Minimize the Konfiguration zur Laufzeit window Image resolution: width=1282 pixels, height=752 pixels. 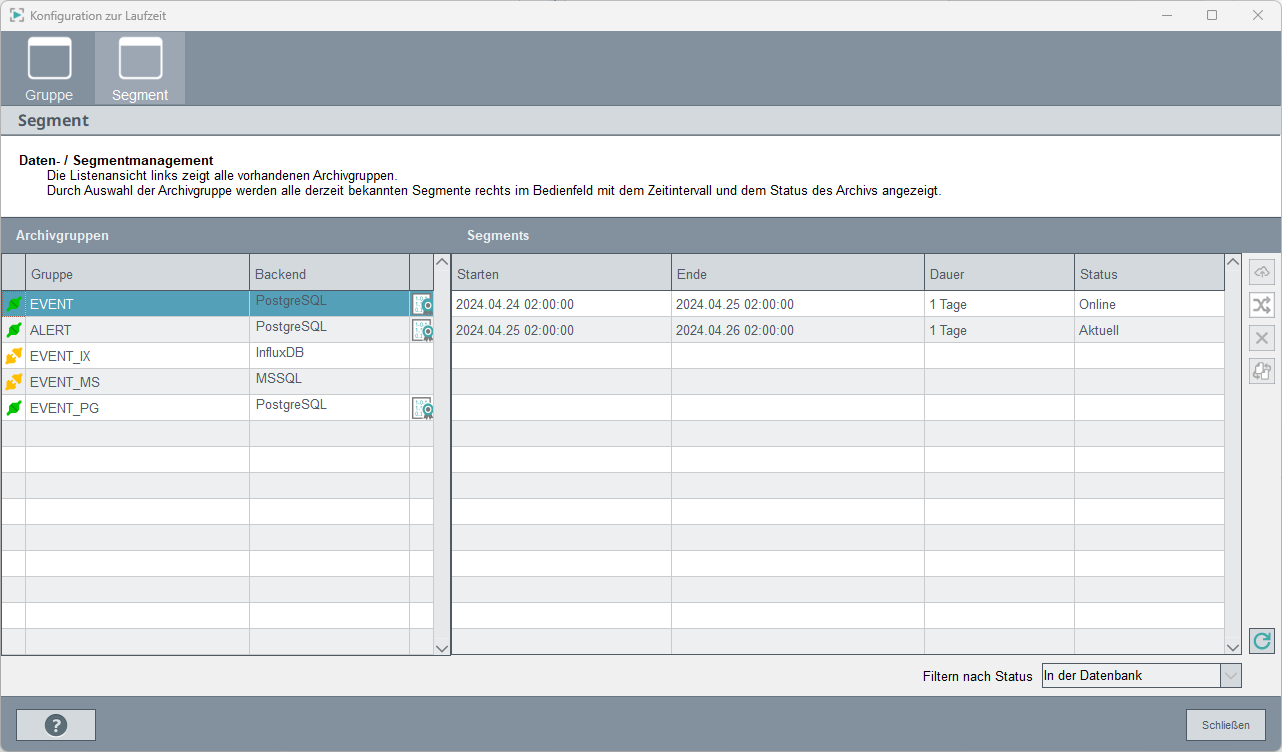coord(1166,15)
